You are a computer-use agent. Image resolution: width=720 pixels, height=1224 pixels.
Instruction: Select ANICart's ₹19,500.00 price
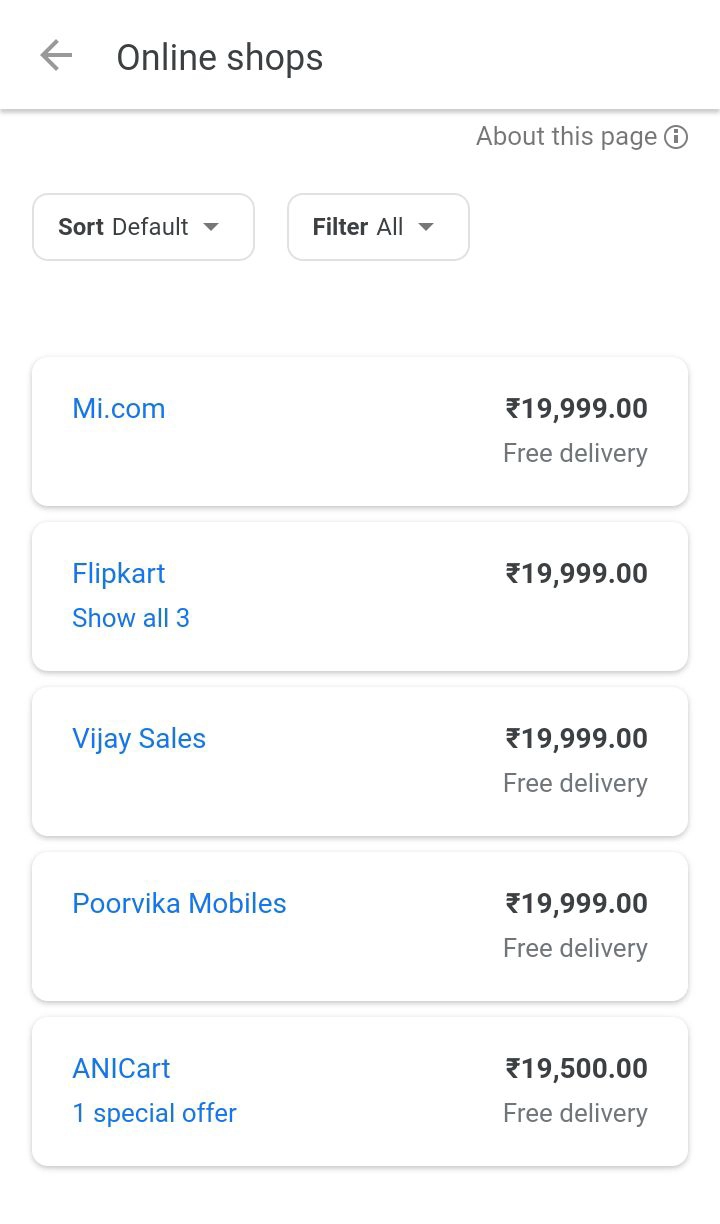tap(576, 1068)
